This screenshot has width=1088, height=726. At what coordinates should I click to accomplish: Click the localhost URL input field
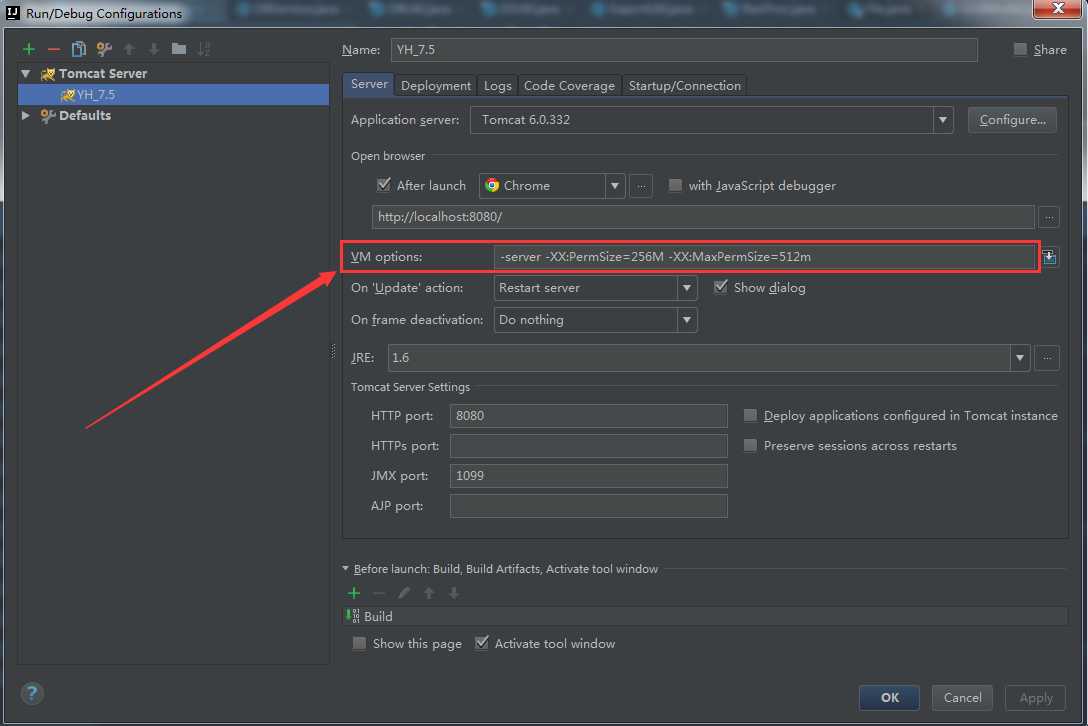[x=703, y=217]
